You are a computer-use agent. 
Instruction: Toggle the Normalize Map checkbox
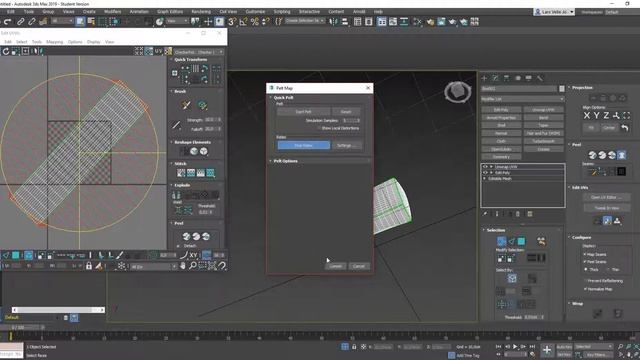click(x=585, y=289)
